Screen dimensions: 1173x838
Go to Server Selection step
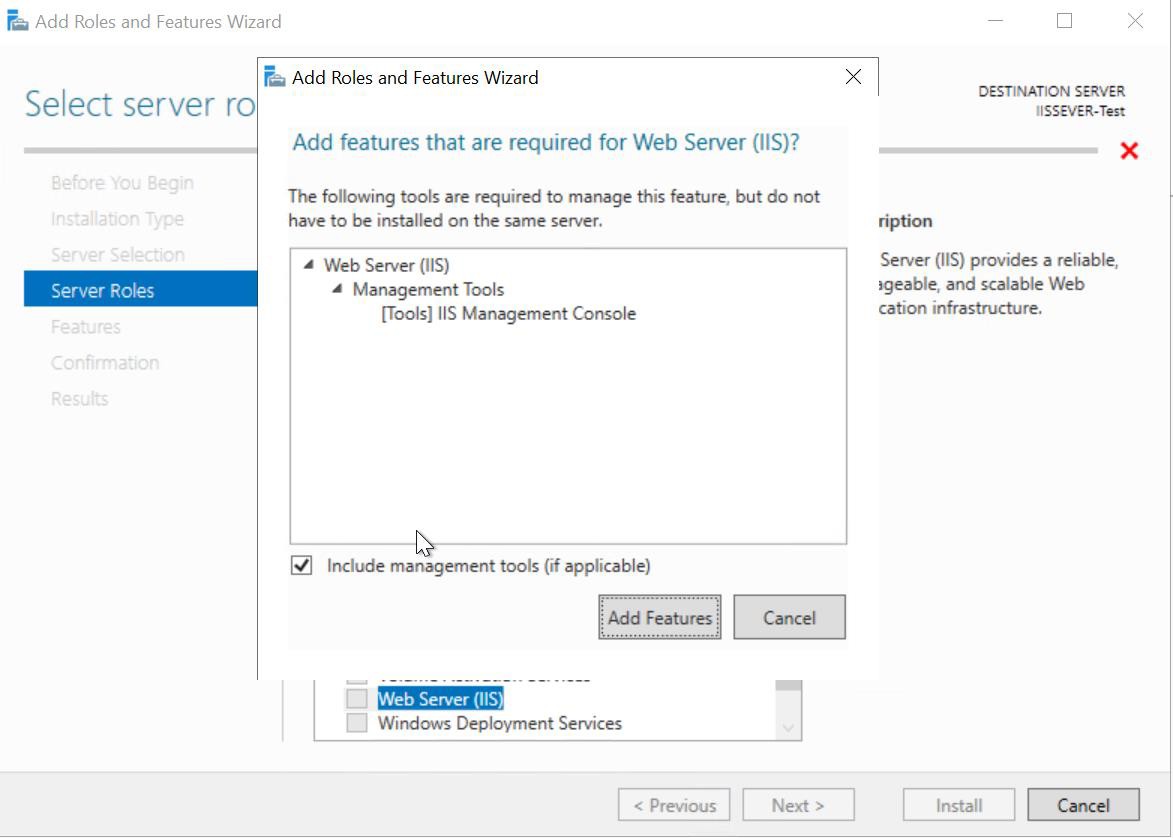pyautogui.click(x=117, y=254)
